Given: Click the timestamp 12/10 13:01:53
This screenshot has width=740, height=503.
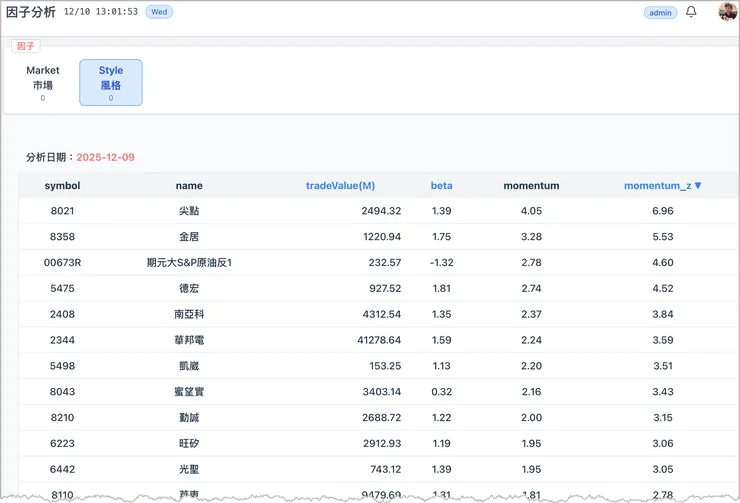Looking at the screenshot, I should (x=101, y=11).
